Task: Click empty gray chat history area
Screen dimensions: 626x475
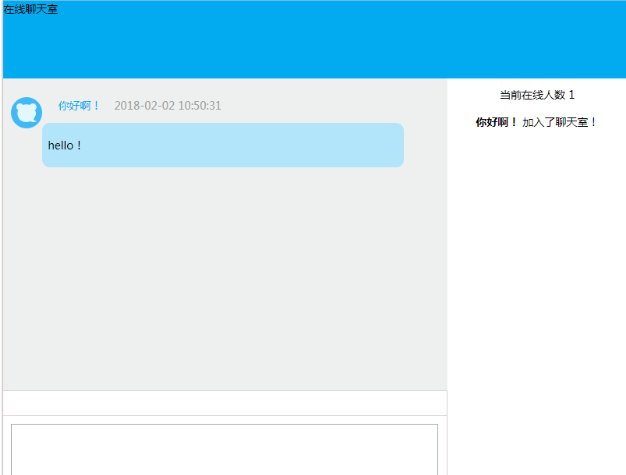Action: [224, 280]
